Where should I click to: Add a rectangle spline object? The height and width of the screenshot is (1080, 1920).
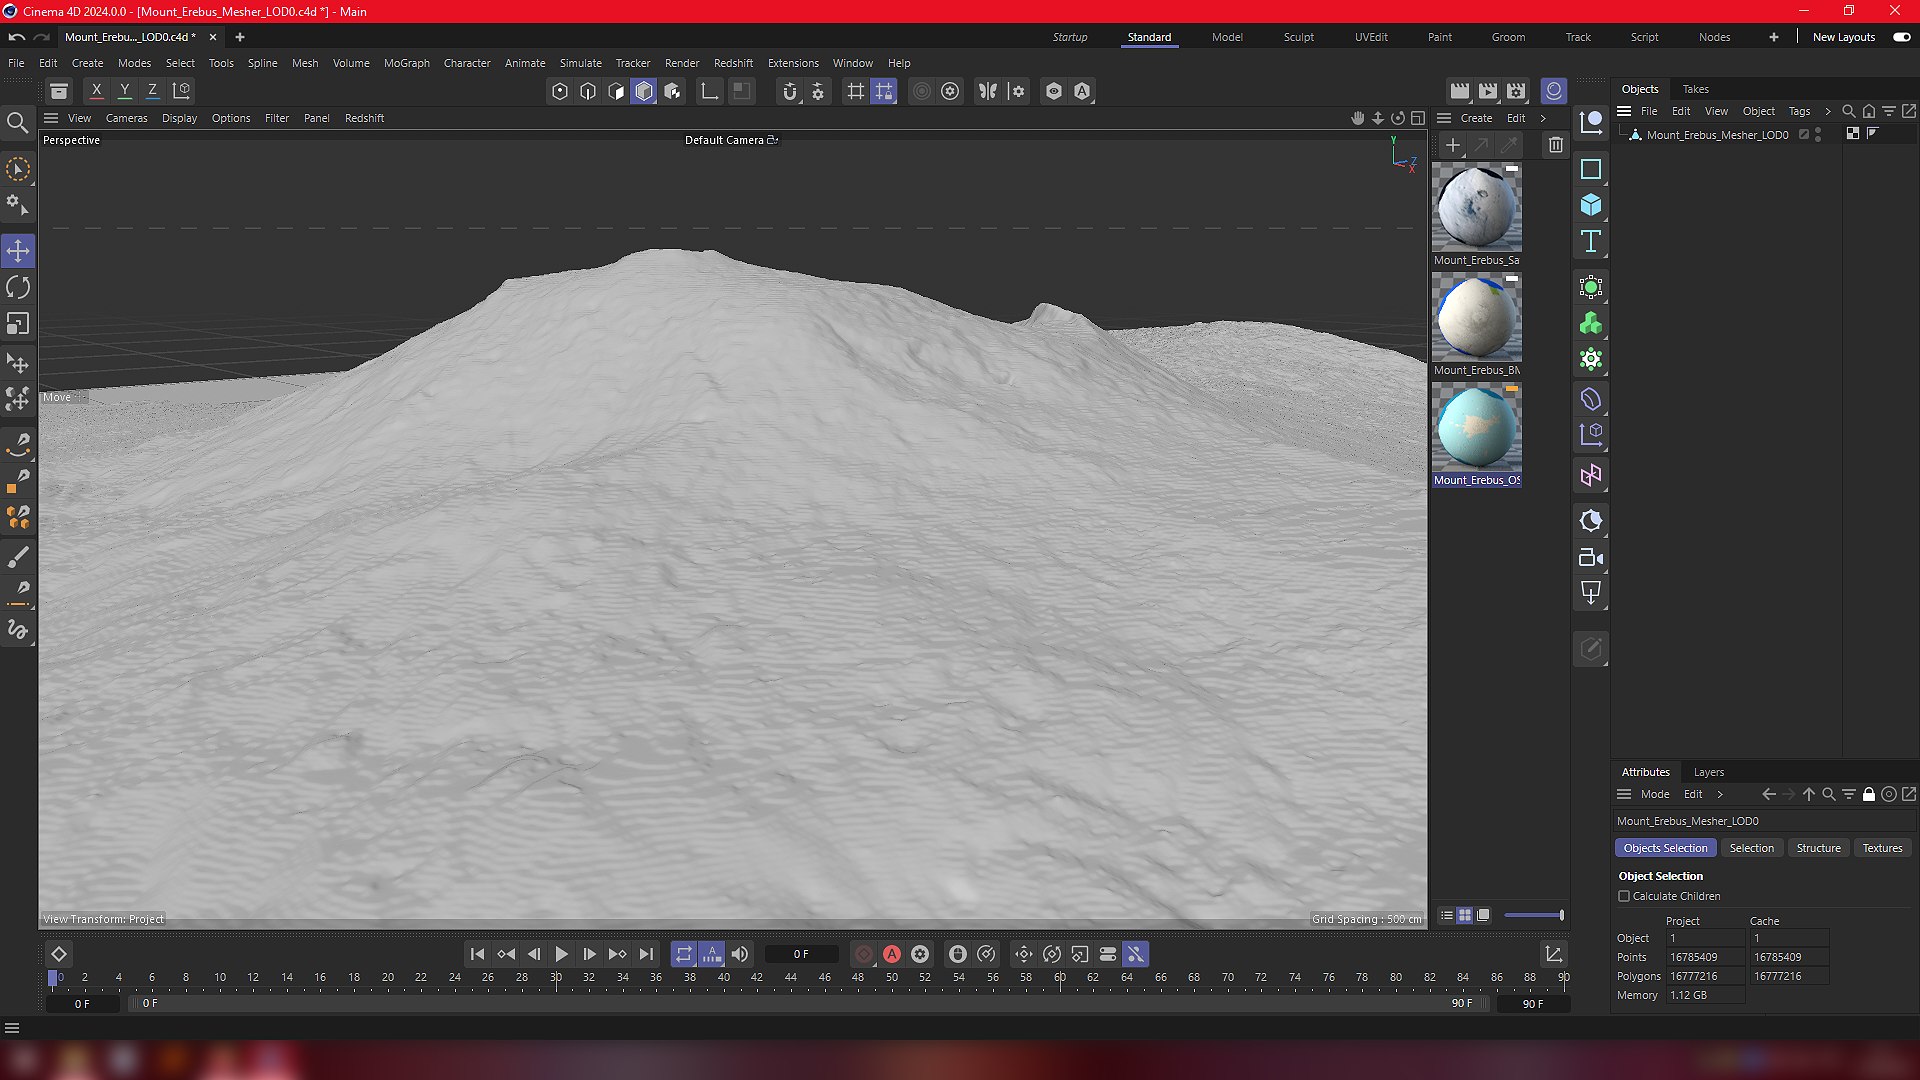1590,169
